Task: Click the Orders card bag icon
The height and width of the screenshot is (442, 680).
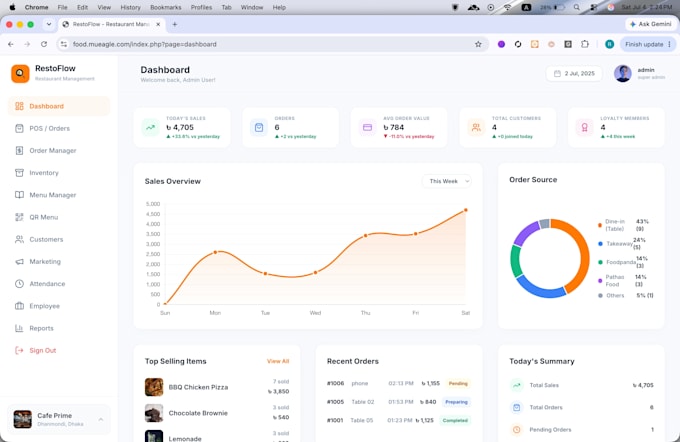Action: click(x=259, y=128)
